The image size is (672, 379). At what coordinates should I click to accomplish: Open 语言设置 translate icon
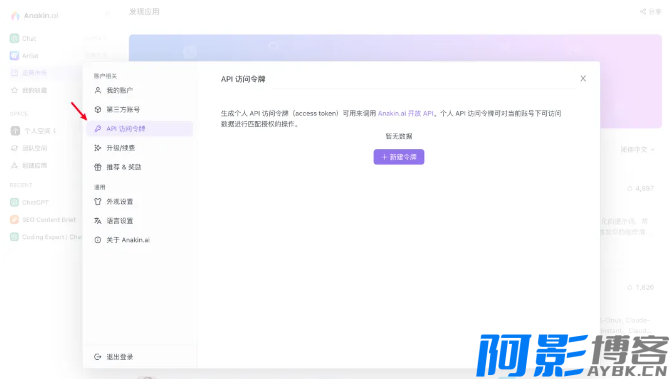coord(98,221)
